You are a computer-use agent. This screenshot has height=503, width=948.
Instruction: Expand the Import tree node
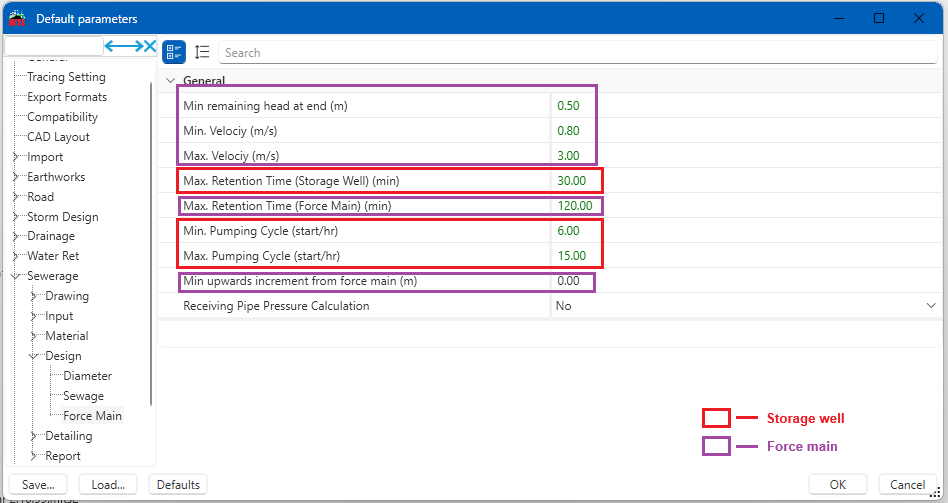tap(16, 157)
